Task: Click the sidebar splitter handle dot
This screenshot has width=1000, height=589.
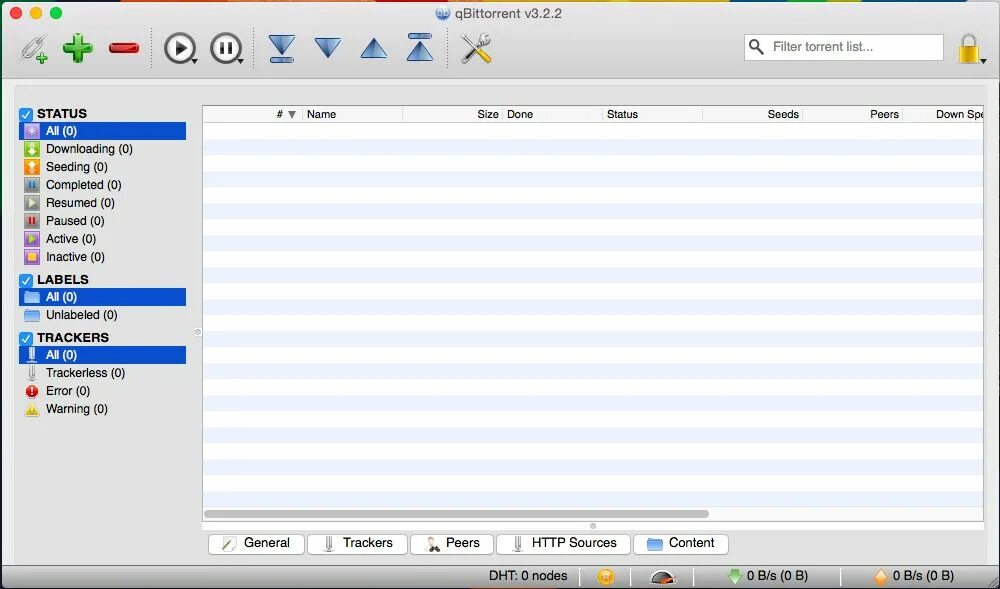Action: [198, 332]
